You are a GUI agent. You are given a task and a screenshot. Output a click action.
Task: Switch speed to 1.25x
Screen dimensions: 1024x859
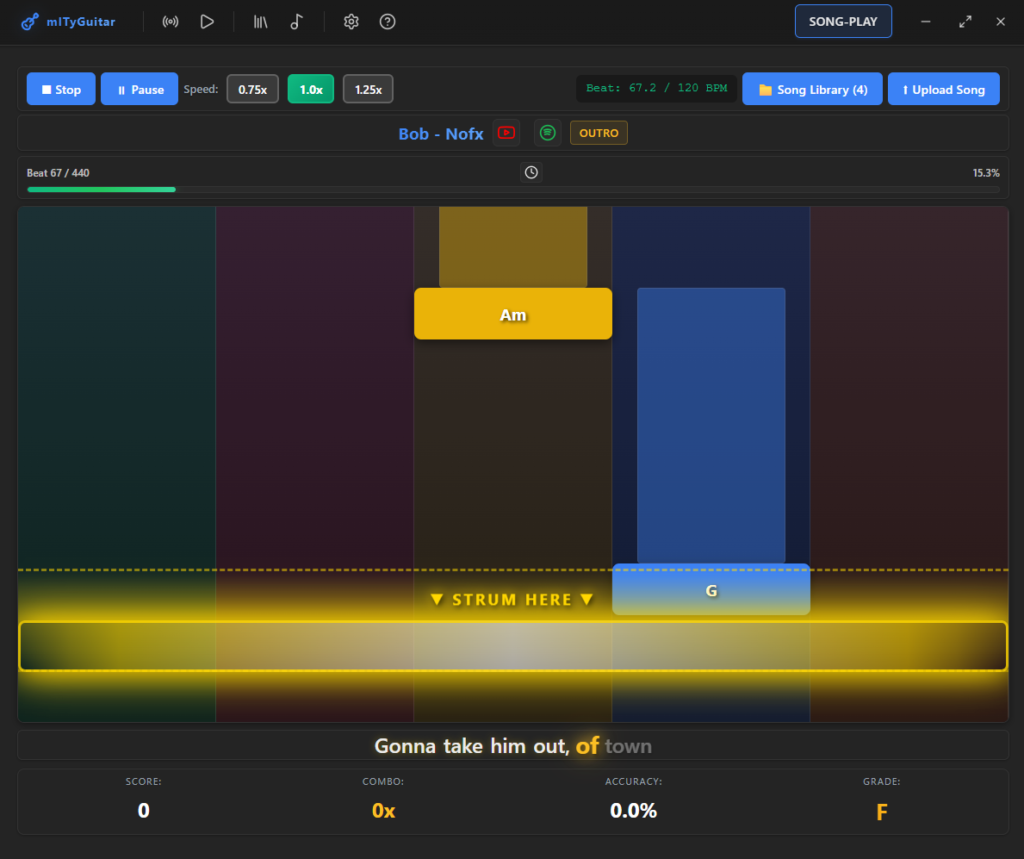pyautogui.click(x=368, y=89)
